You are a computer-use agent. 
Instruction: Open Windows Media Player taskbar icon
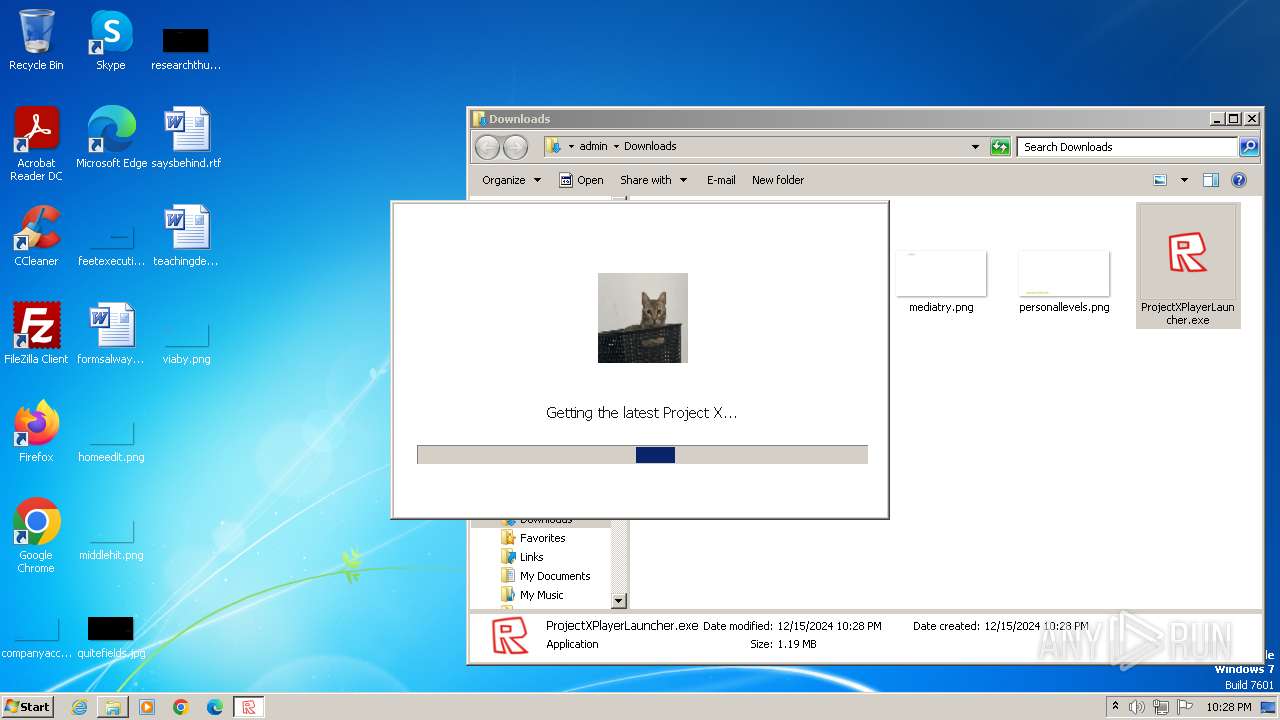[147, 707]
